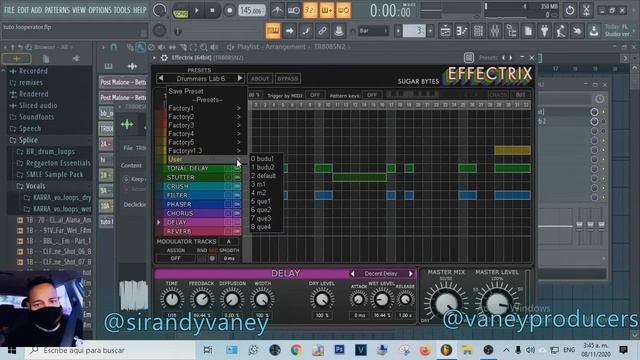Open Factory3 preset submenu
Screen dimensions: 640x360
pyautogui.click(x=206, y=125)
